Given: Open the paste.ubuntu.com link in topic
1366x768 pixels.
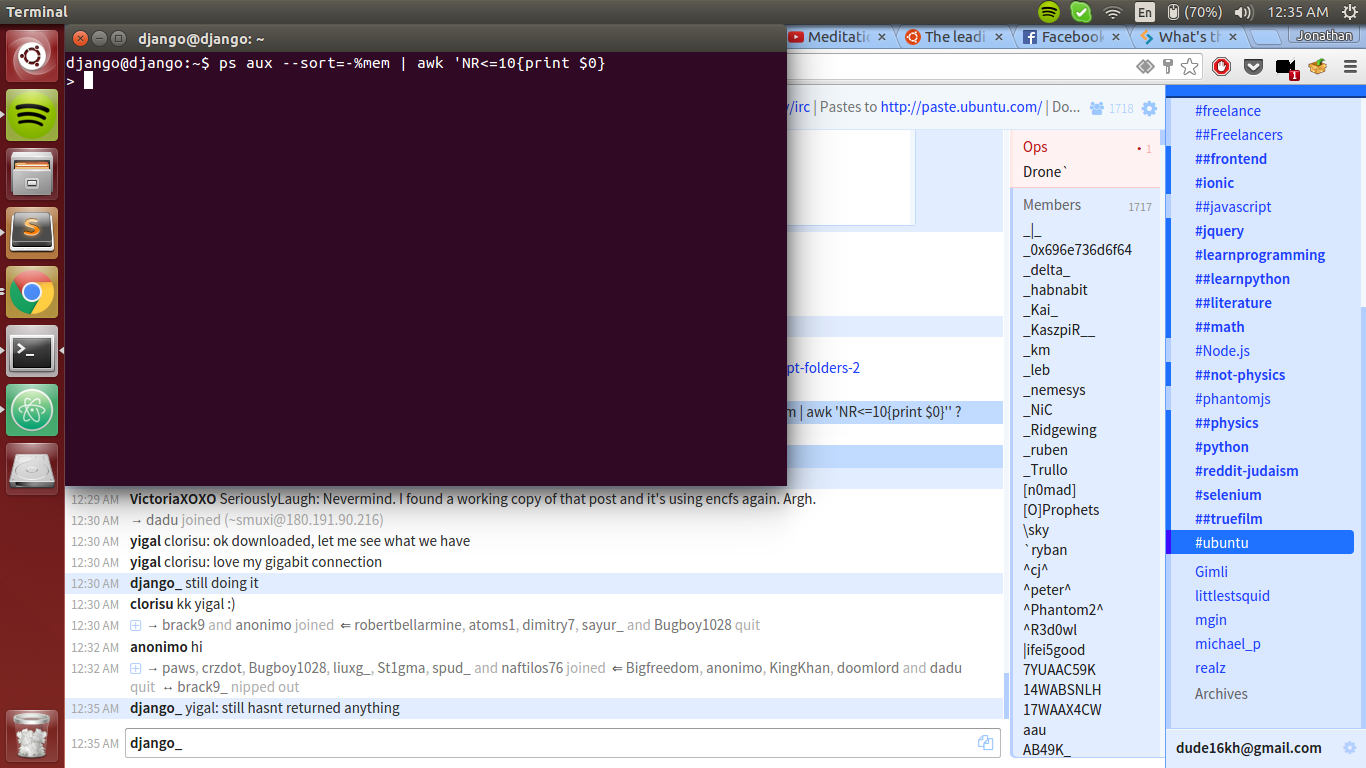Looking at the screenshot, I should 961,107.
